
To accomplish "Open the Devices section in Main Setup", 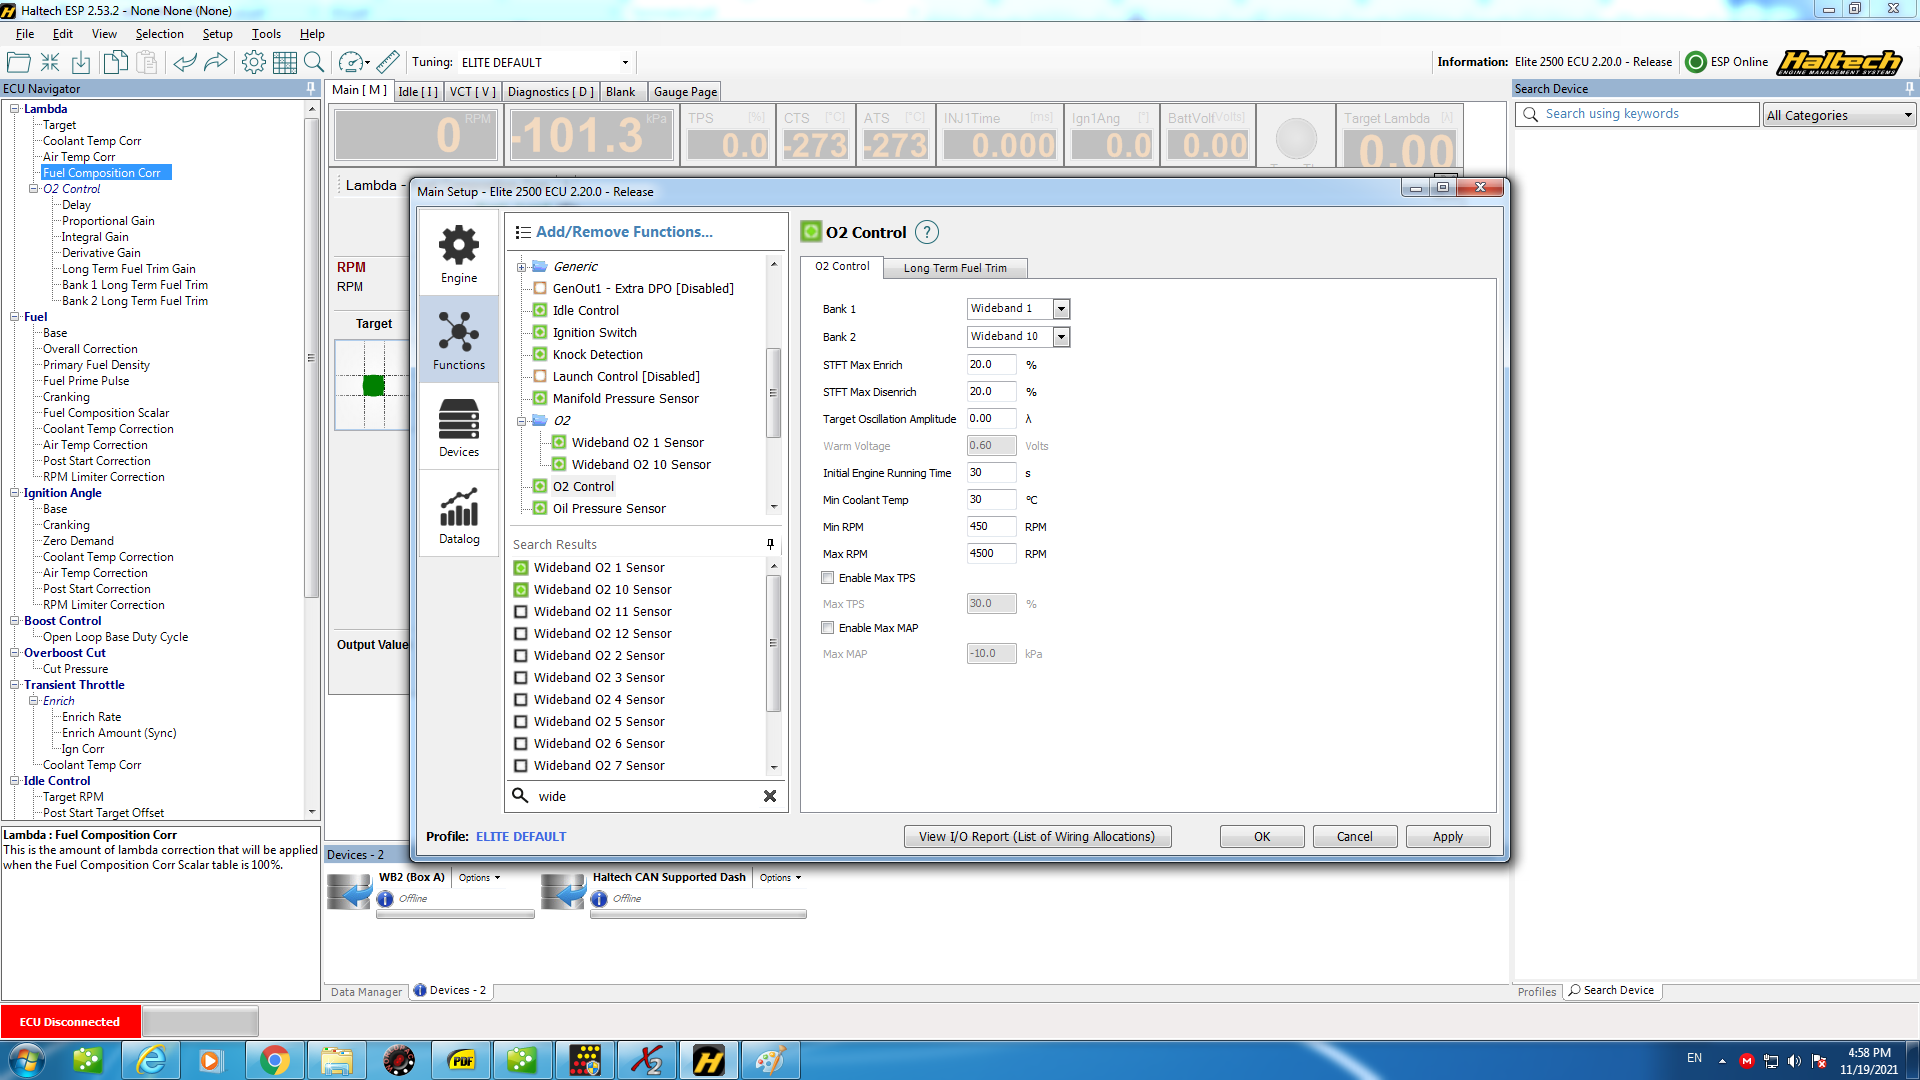I will pyautogui.click(x=459, y=428).
